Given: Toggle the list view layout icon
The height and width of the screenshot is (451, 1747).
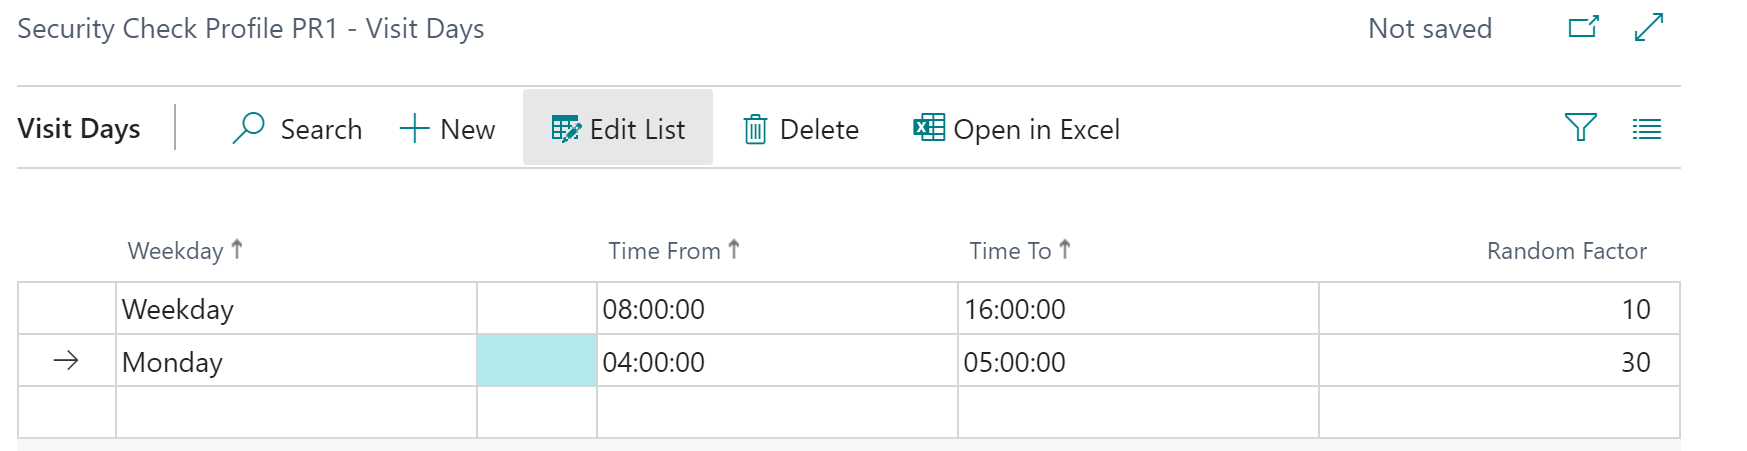Looking at the screenshot, I should point(1646,128).
